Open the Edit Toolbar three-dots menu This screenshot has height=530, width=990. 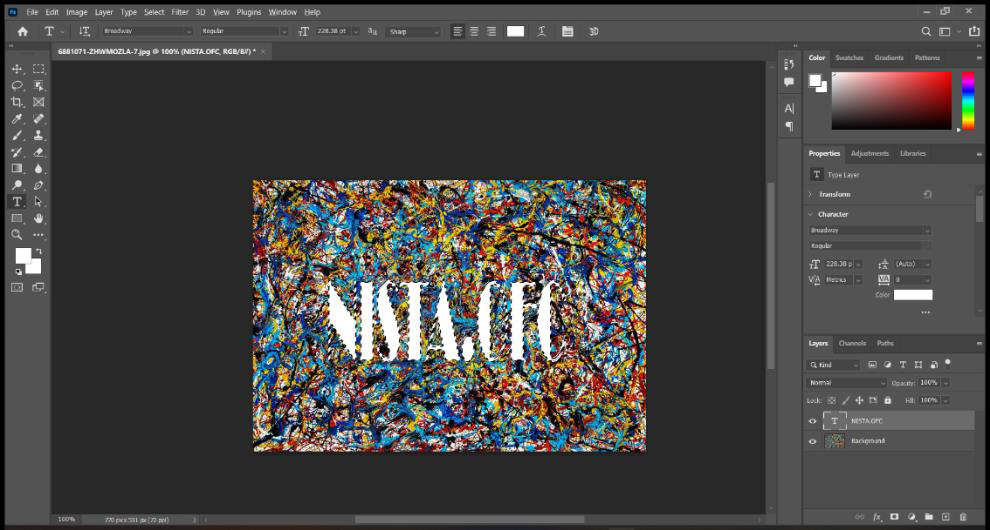pyautogui.click(x=39, y=234)
